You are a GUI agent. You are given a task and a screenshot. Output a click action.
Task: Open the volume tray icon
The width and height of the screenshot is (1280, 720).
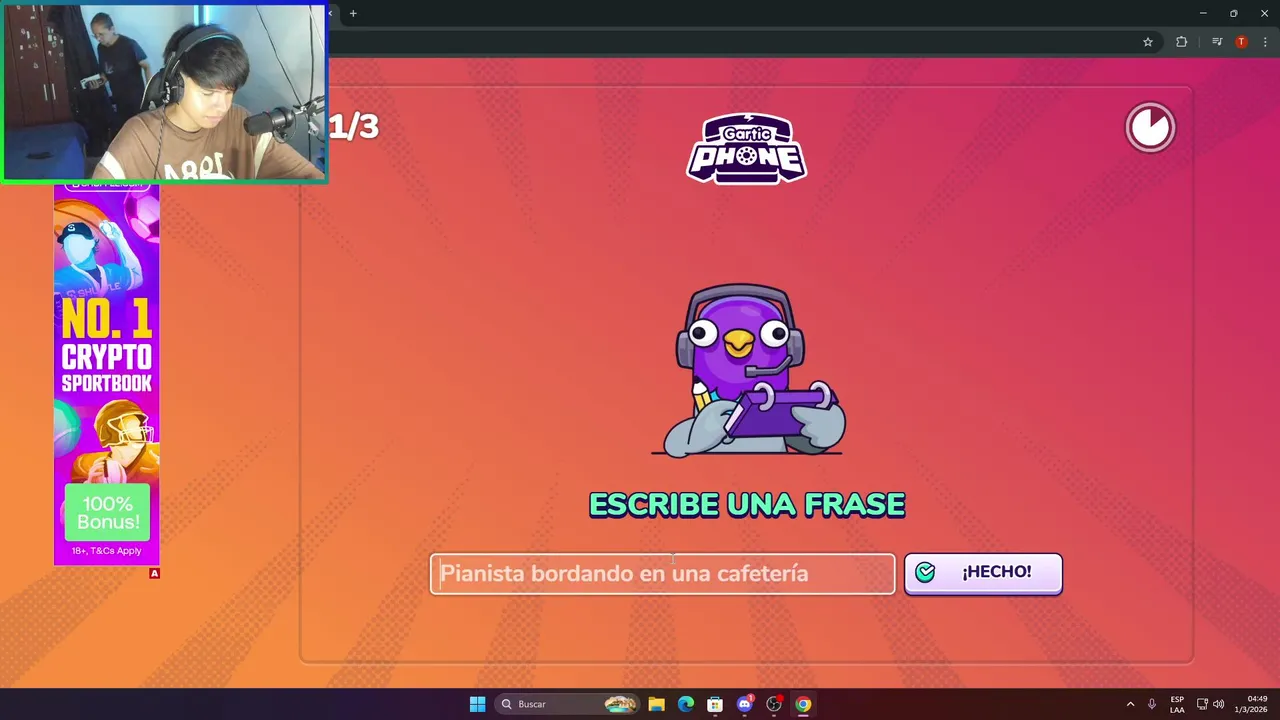click(1218, 704)
